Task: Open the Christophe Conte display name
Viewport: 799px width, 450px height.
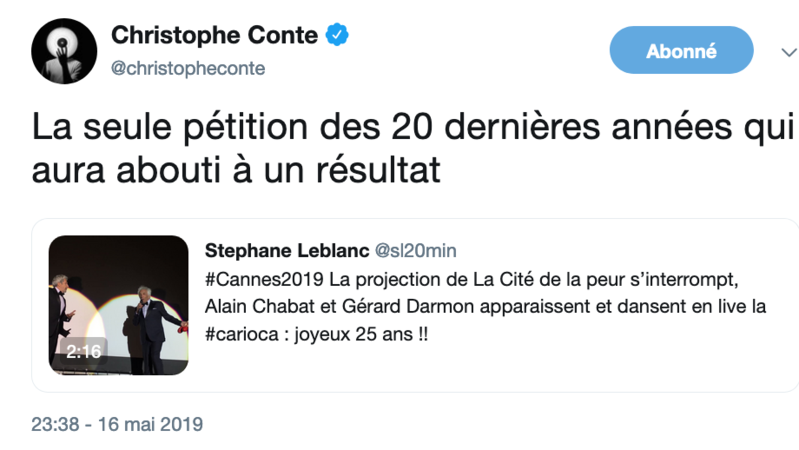Action: click(x=214, y=36)
